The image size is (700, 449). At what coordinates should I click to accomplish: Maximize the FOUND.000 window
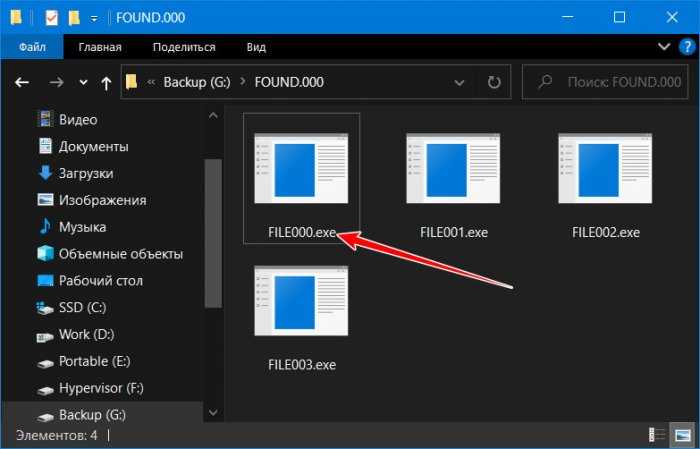point(619,17)
